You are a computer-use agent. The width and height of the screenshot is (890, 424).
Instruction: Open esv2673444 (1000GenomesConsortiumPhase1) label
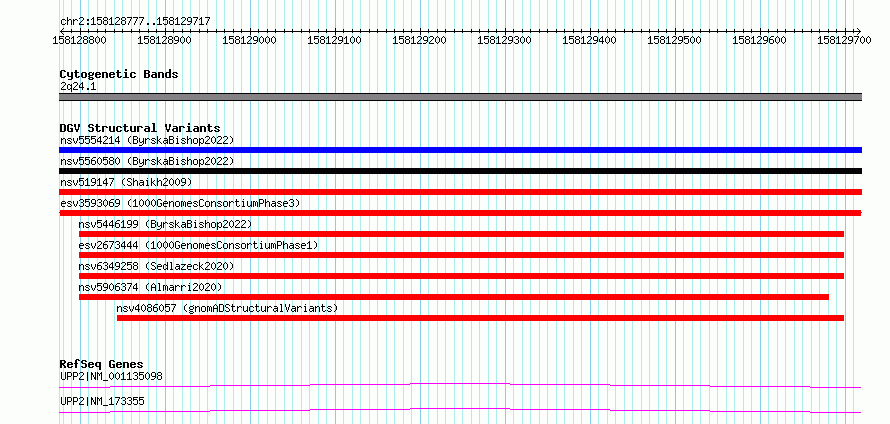click(199, 245)
